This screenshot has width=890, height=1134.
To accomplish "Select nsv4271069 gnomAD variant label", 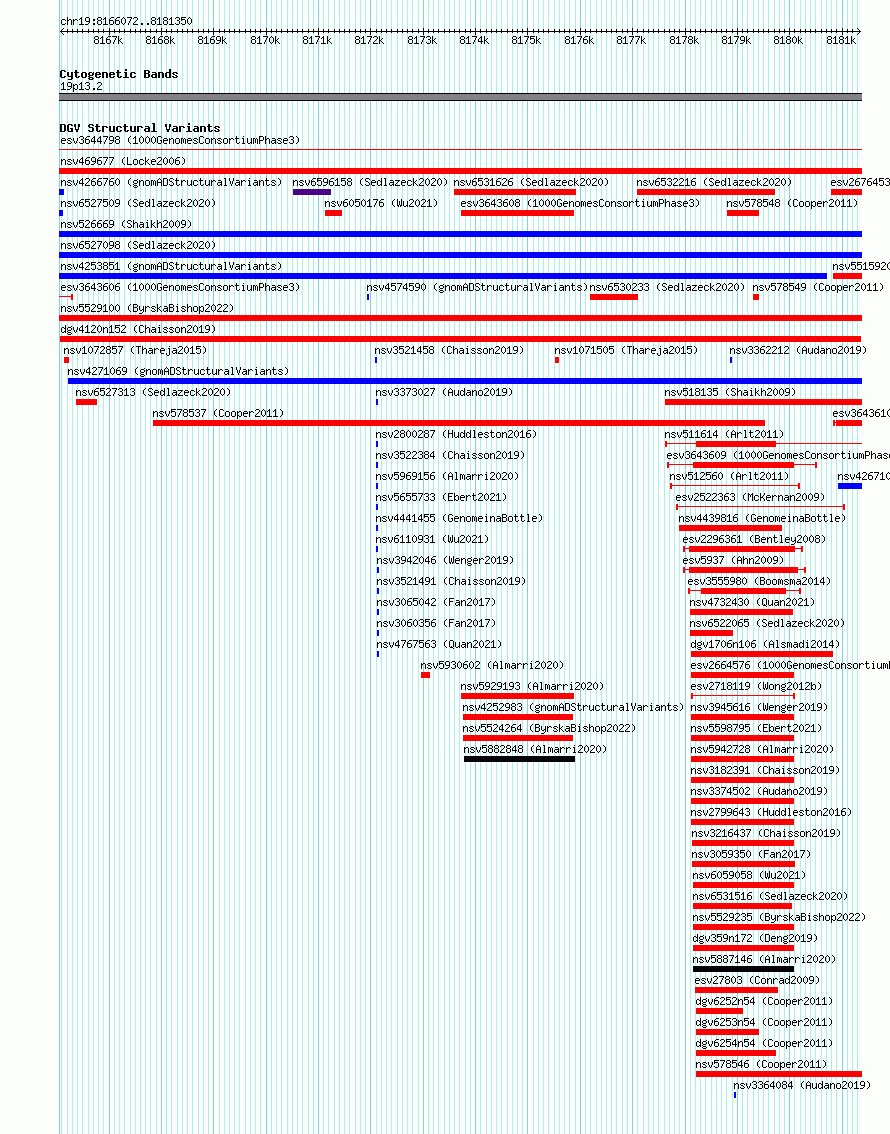I will click(x=179, y=371).
